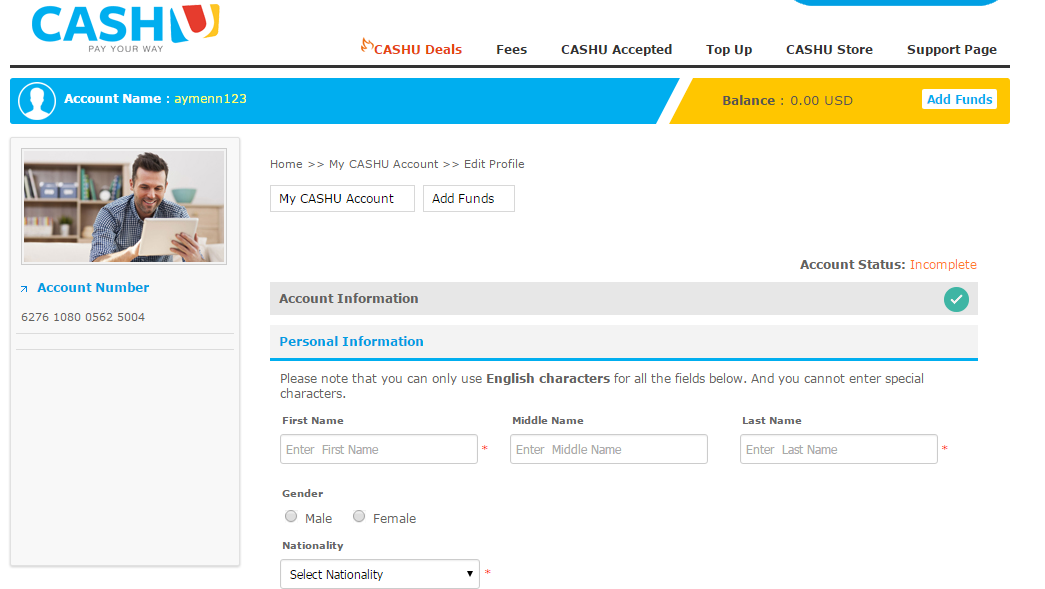Image resolution: width=1045 pixels, height=589 pixels.
Task: Follow the Home breadcrumb link
Action: point(286,164)
